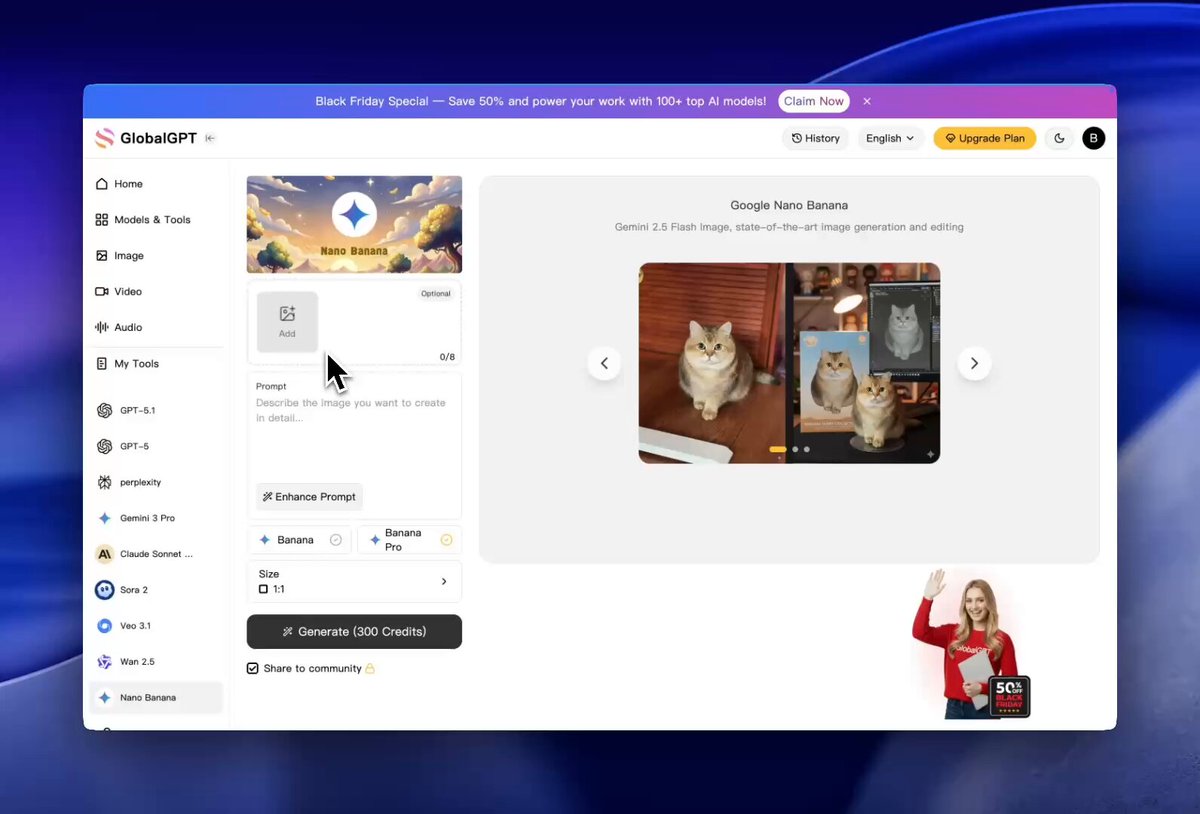Select perplexity model in sidebar

pyautogui.click(x=156, y=482)
